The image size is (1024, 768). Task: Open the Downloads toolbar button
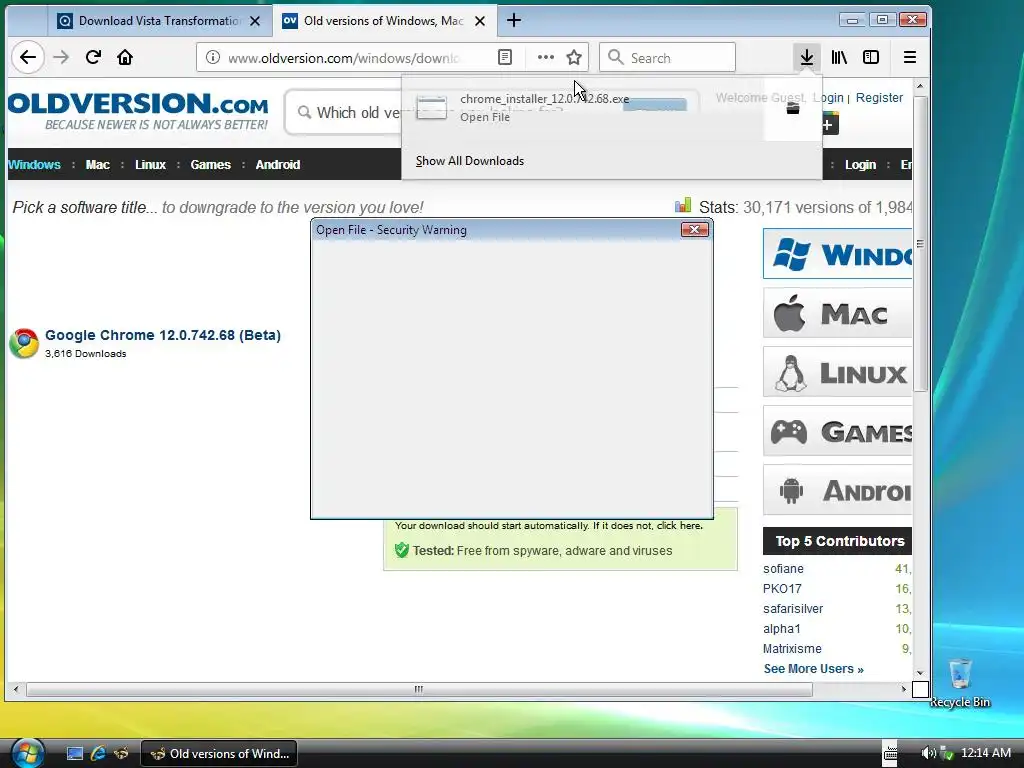pyautogui.click(x=807, y=57)
